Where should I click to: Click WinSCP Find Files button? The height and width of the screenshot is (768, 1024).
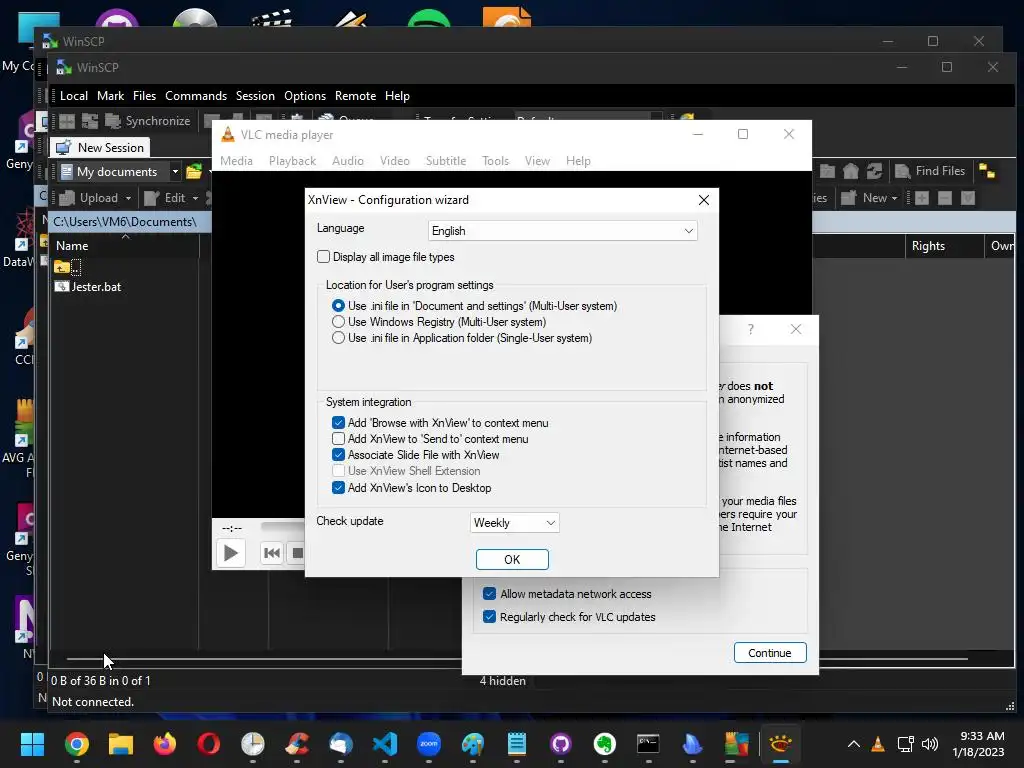pos(930,171)
